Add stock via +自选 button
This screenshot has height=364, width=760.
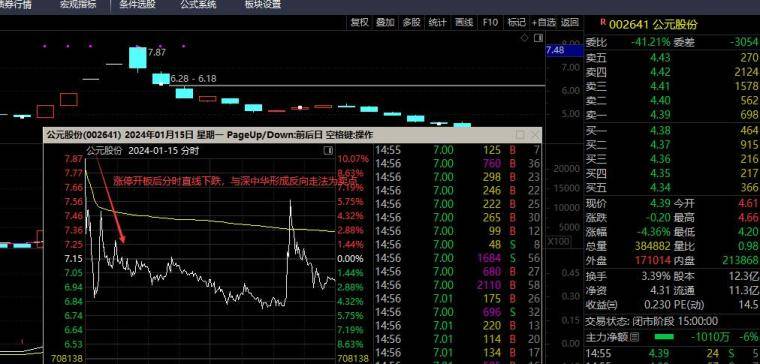(x=544, y=22)
